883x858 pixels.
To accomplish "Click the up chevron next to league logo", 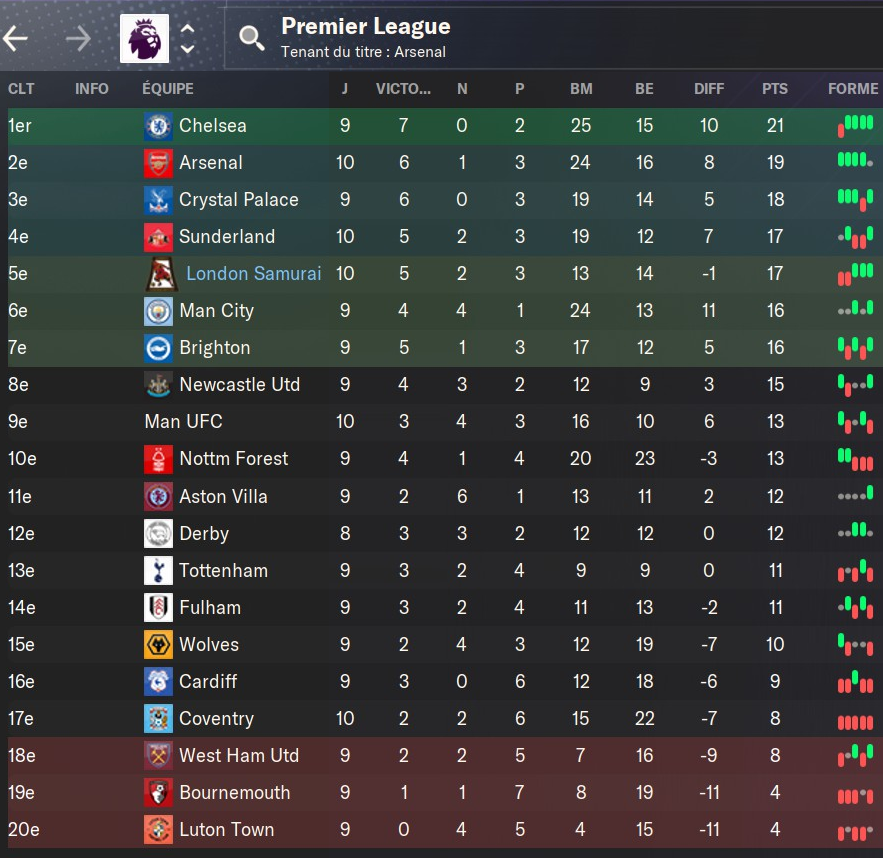I will pos(188,28).
